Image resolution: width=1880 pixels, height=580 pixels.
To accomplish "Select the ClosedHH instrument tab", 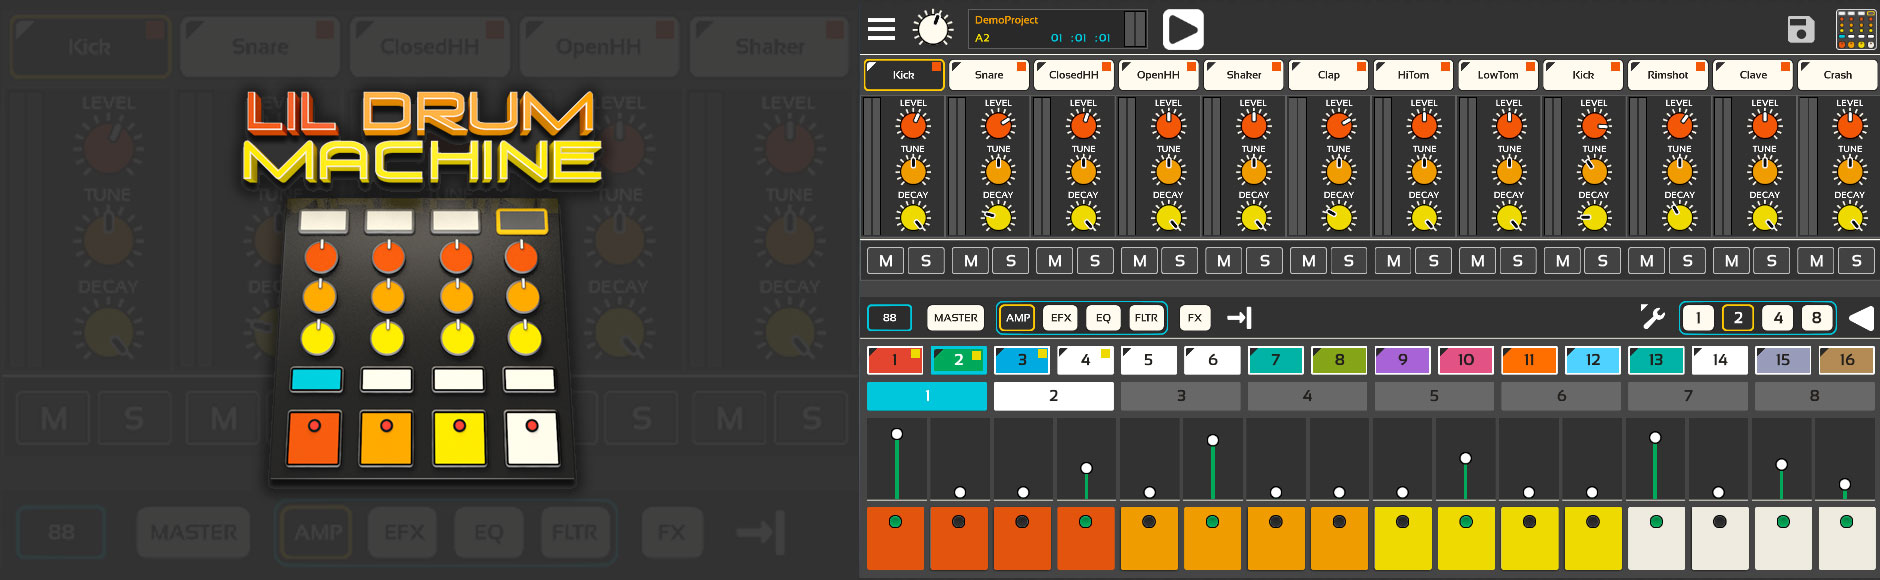I will tap(1074, 75).
